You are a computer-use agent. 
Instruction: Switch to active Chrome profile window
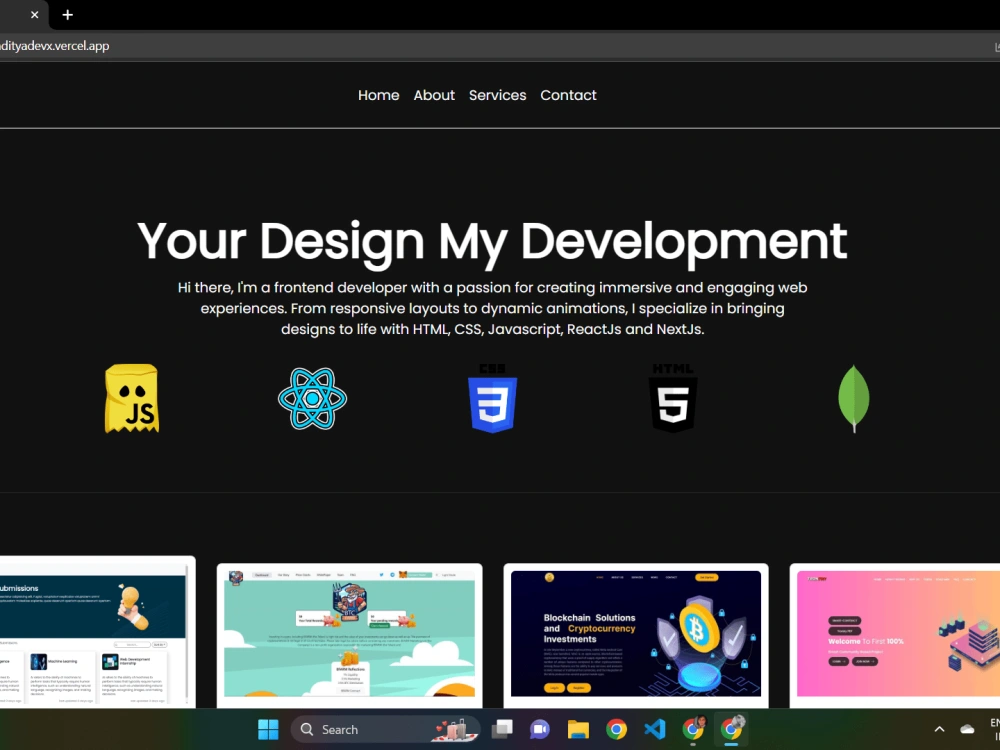[732, 728]
